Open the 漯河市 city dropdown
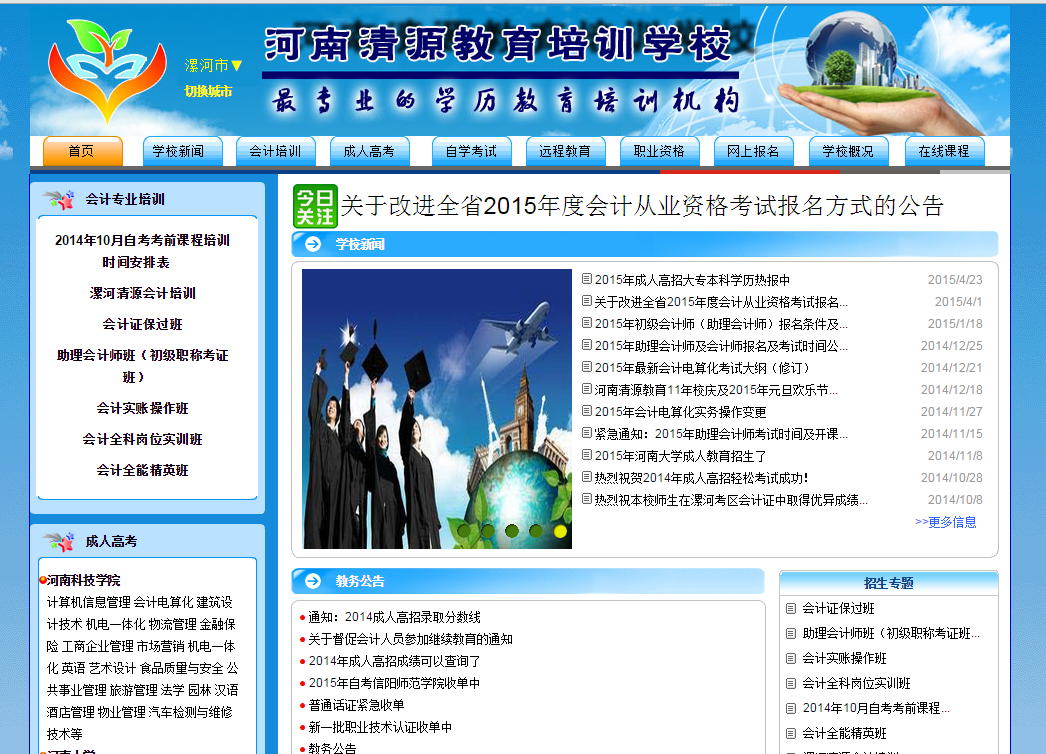Screen dimensions: 1046x754 click(213, 65)
